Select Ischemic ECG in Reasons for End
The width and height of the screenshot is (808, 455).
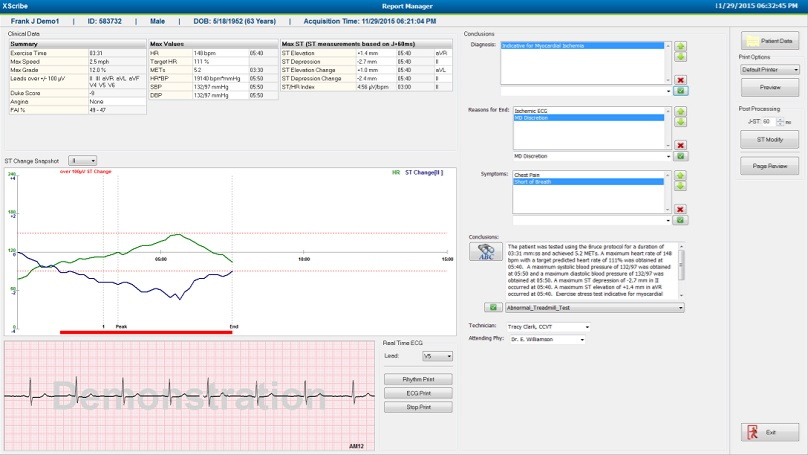coord(530,110)
